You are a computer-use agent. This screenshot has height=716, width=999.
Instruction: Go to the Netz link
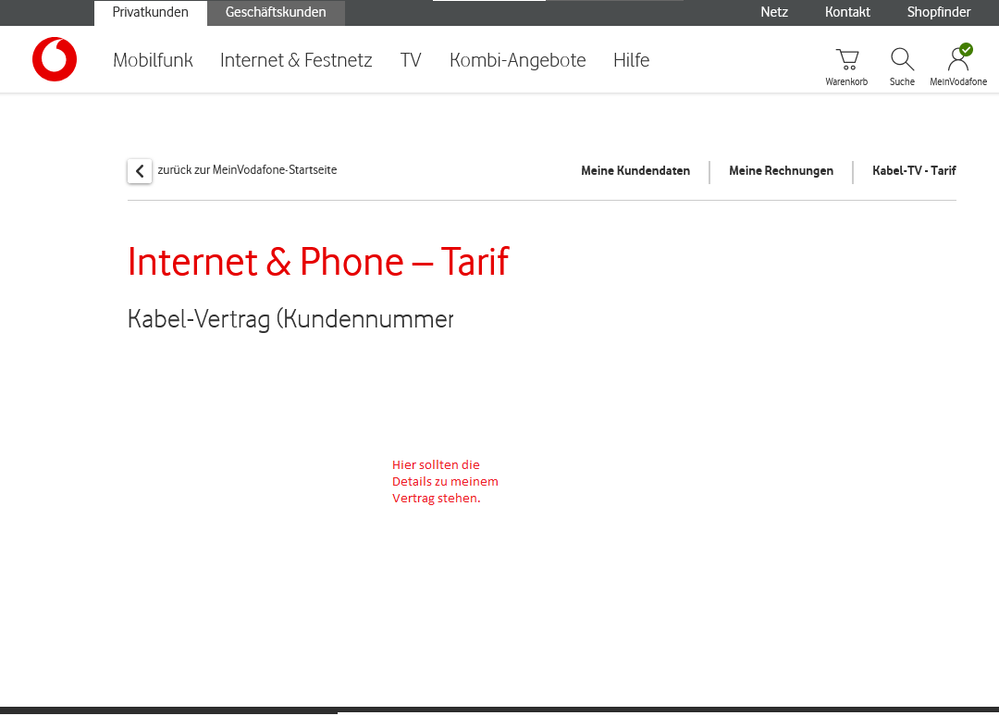pos(774,12)
